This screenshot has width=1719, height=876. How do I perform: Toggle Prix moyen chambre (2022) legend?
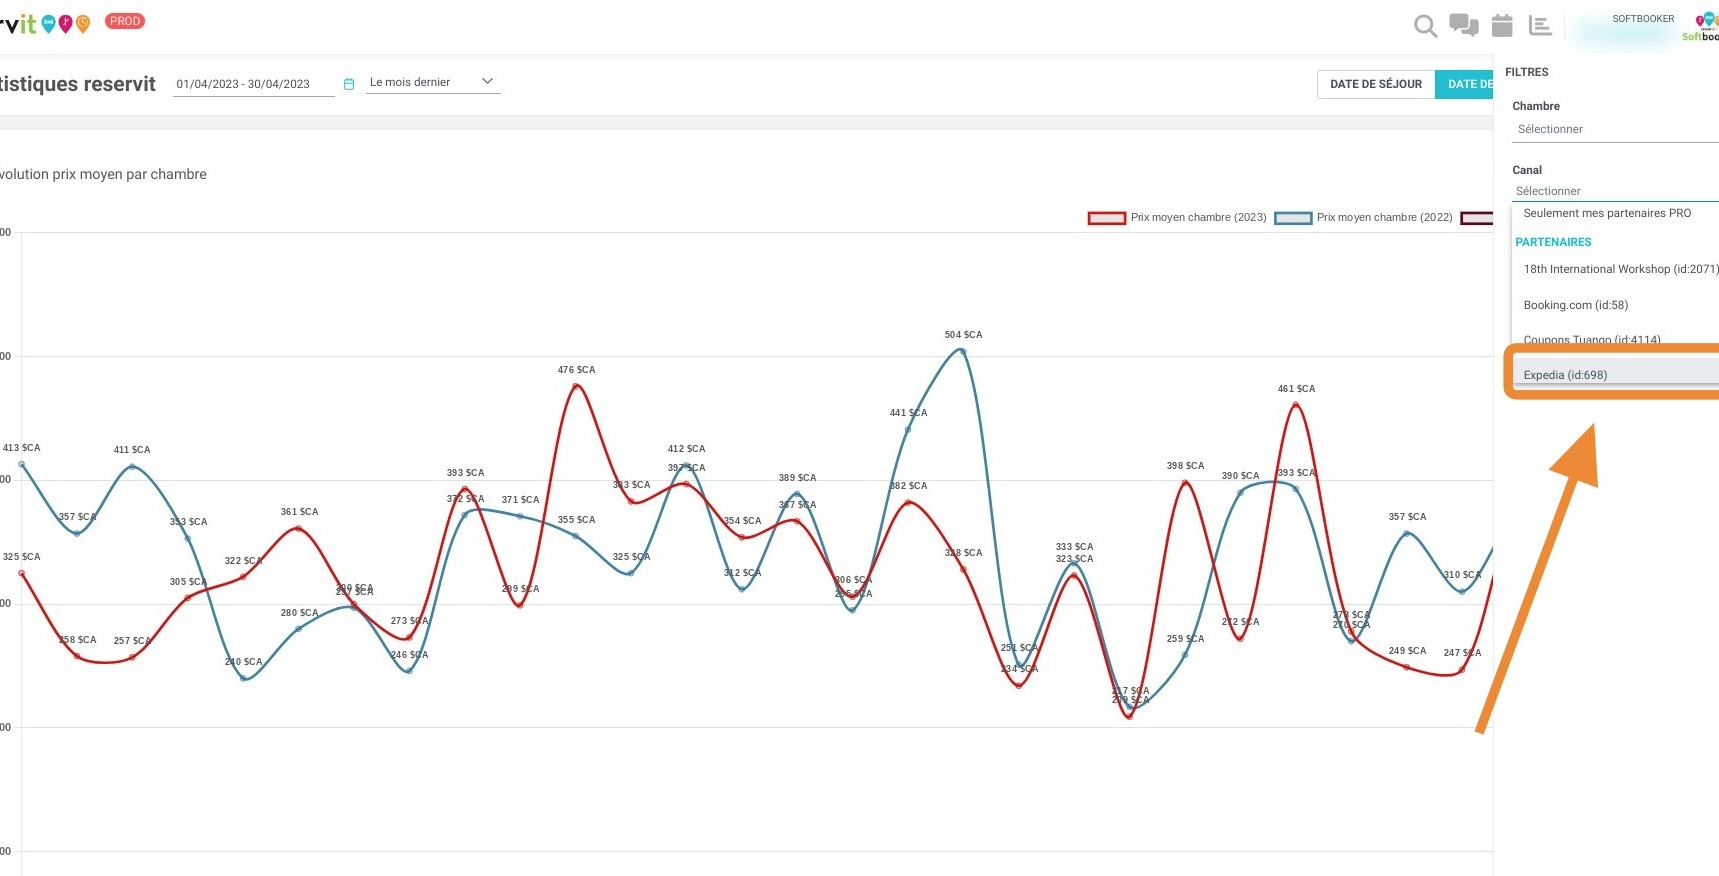tap(1363, 218)
